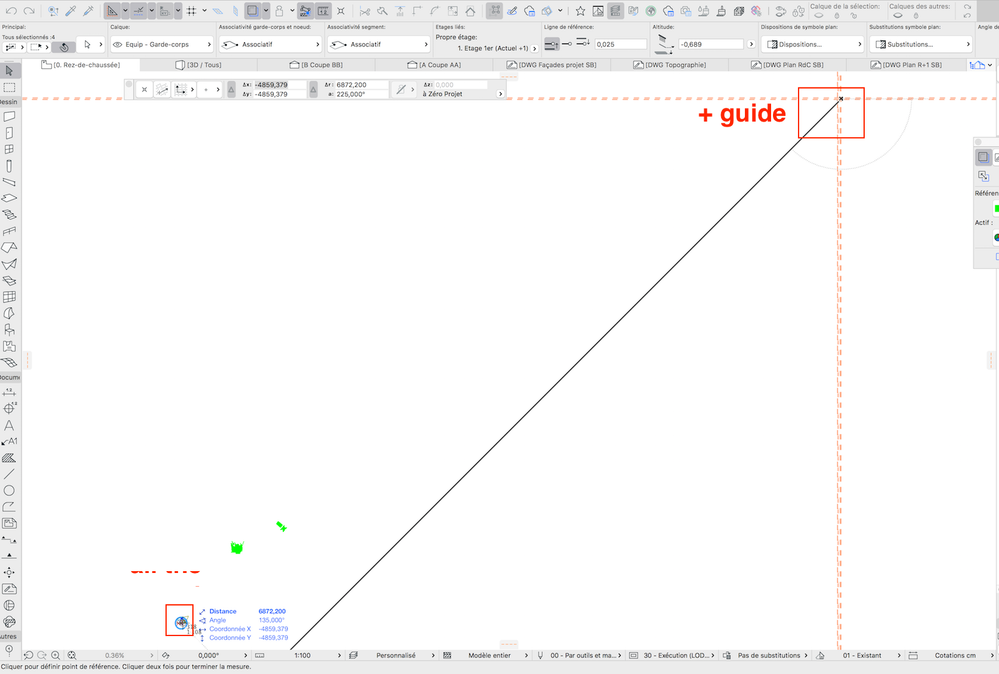The width and height of the screenshot is (999, 674).
Task: Open the Associatif garde-corps et noeud dropdown
Action: click(x=270, y=45)
